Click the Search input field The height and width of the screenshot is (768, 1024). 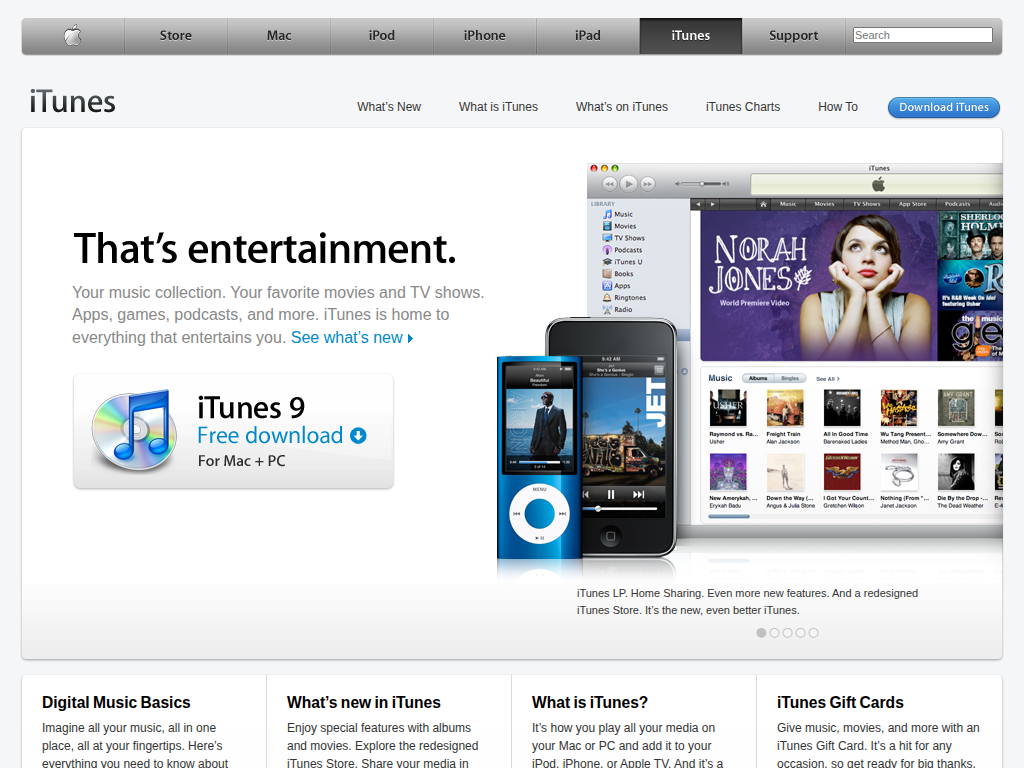point(923,35)
